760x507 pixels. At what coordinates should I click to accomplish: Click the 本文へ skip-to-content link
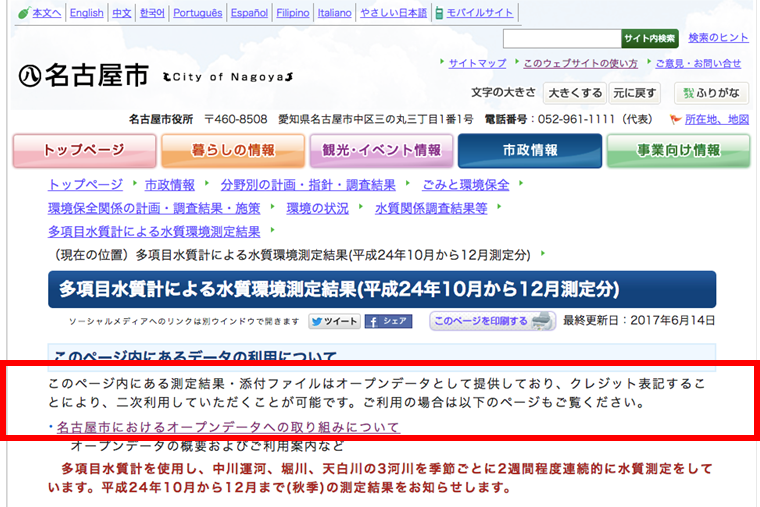[x=39, y=13]
